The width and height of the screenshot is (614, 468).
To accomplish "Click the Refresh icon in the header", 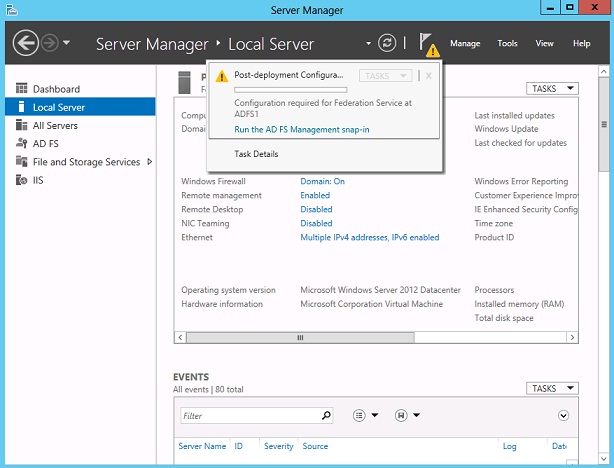I will click(387, 43).
